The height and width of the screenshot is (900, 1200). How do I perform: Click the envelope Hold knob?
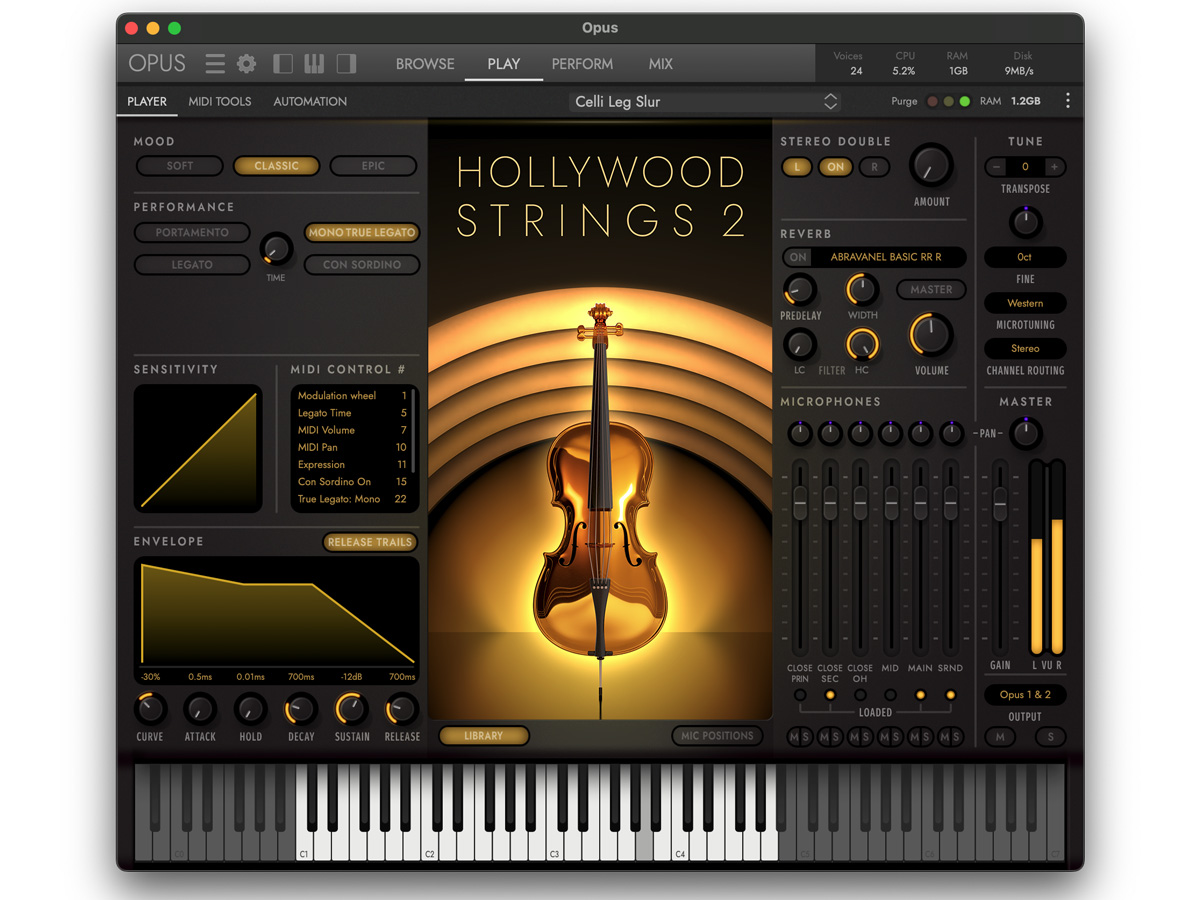click(x=250, y=710)
